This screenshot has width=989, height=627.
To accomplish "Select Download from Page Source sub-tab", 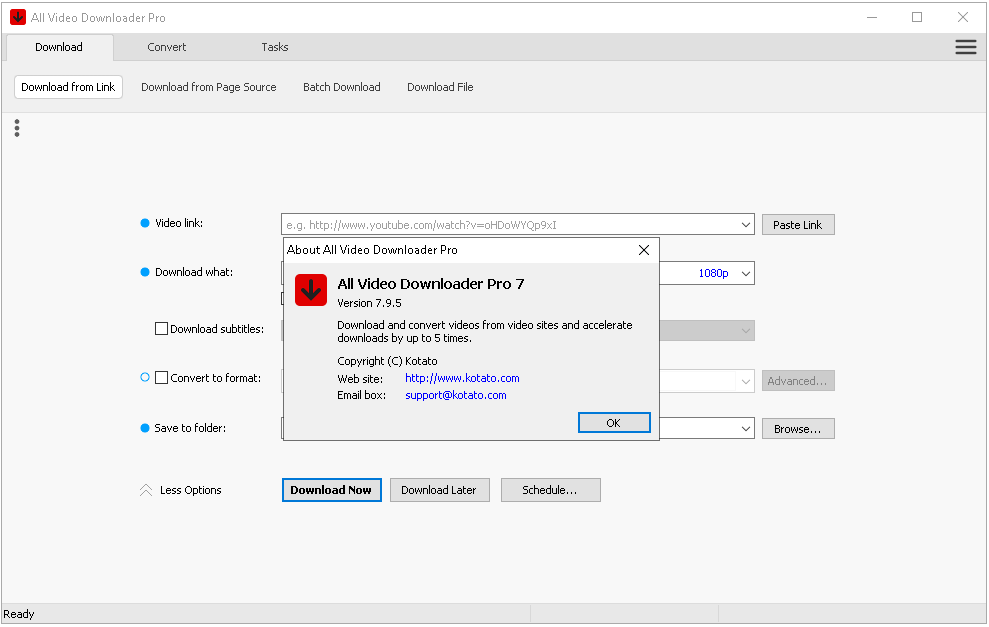I will point(209,87).
